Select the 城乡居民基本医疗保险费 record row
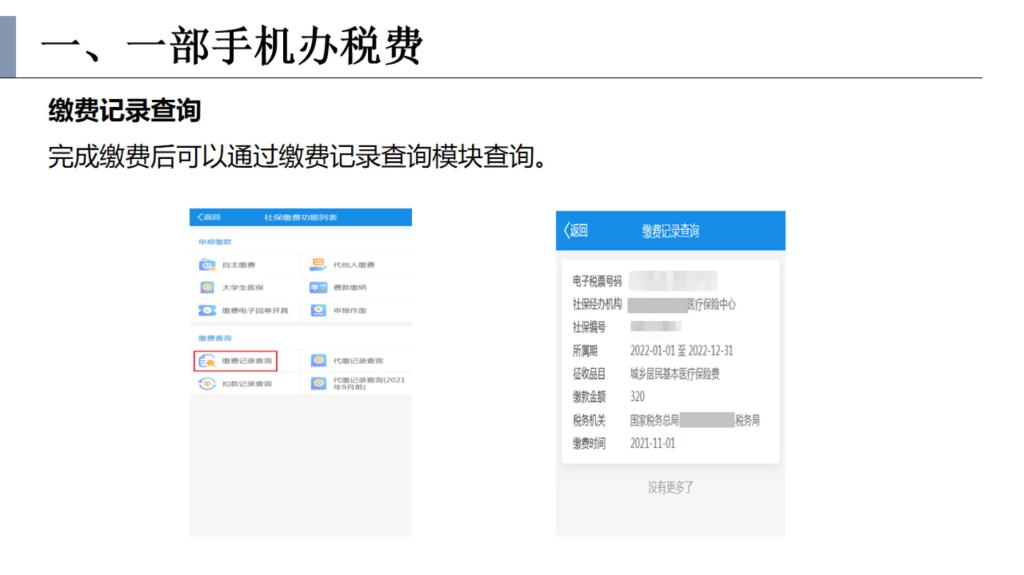 [674, 374]
